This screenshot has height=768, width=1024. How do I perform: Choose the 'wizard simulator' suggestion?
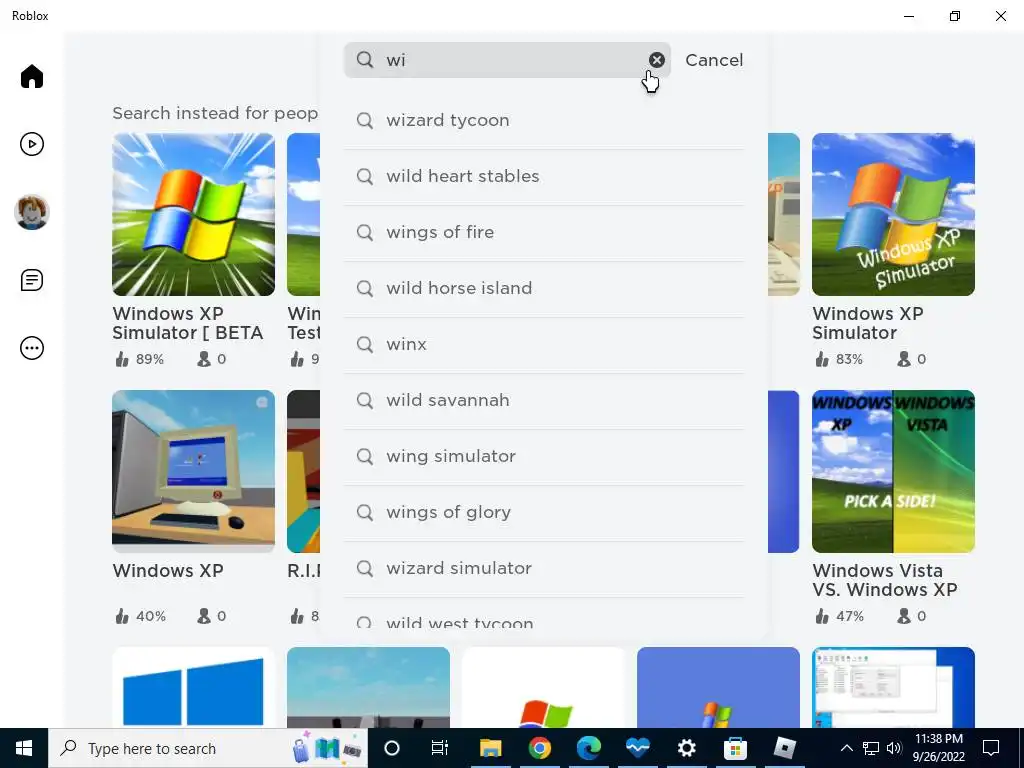544,569
